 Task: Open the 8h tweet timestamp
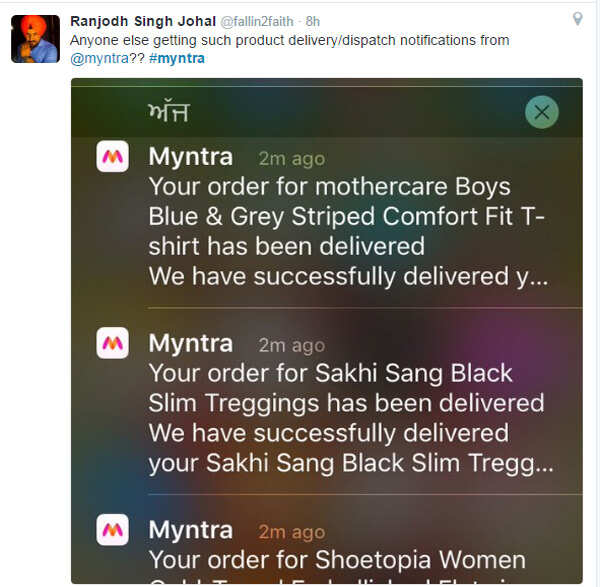313,21
